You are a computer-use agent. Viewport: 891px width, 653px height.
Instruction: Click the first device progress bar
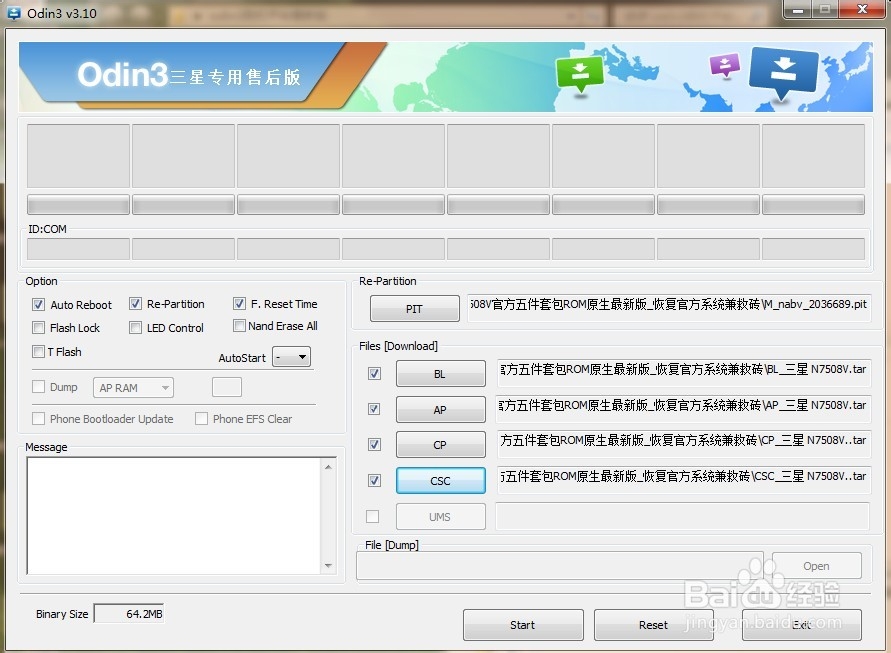pyautogui.click(x=78, y=205)
